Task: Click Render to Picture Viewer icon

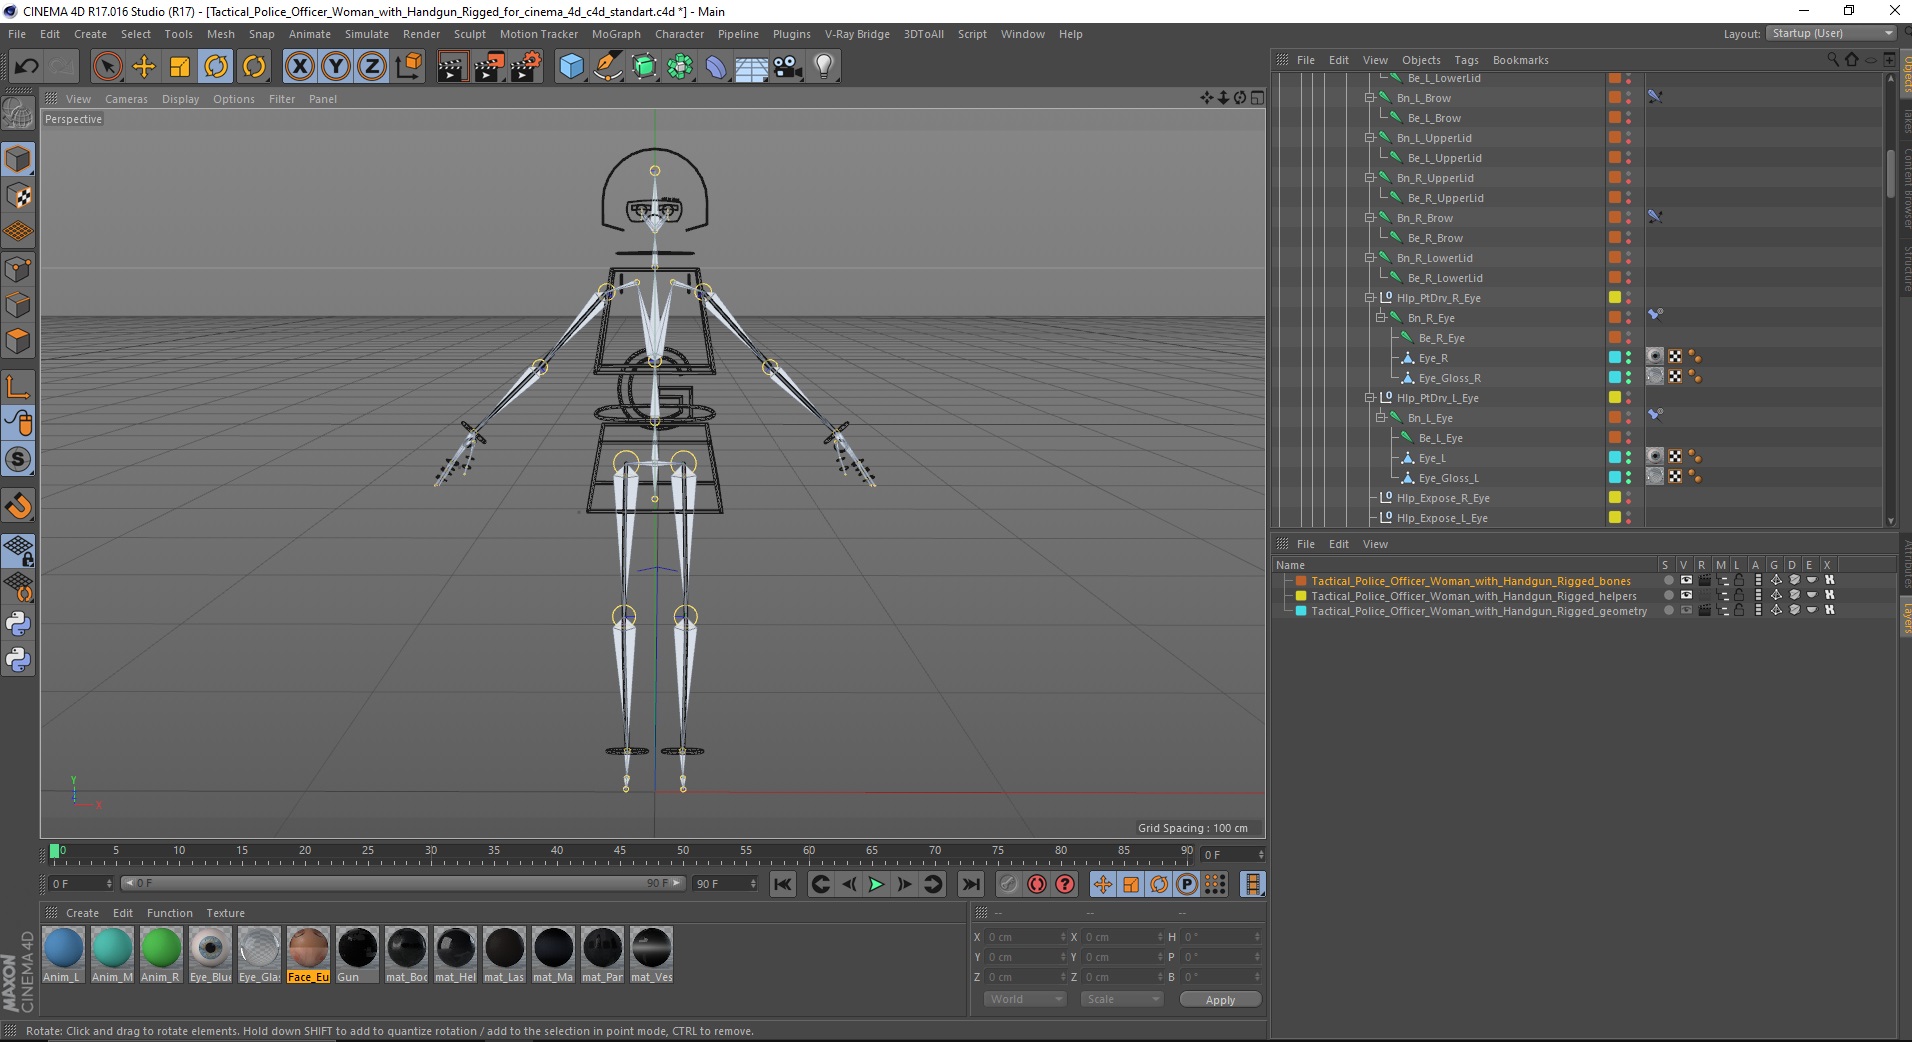Action: [489, 67]
